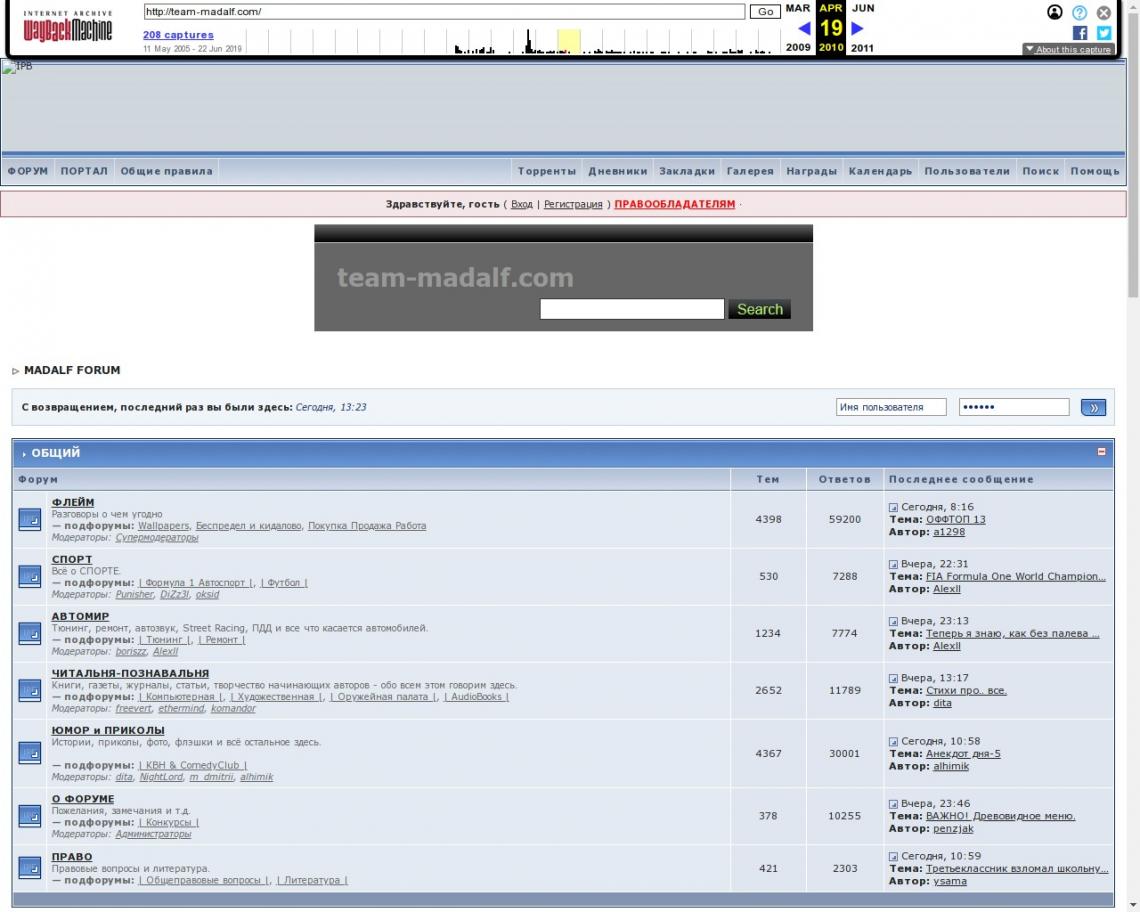Expand About this capture

click(1068, 49)
